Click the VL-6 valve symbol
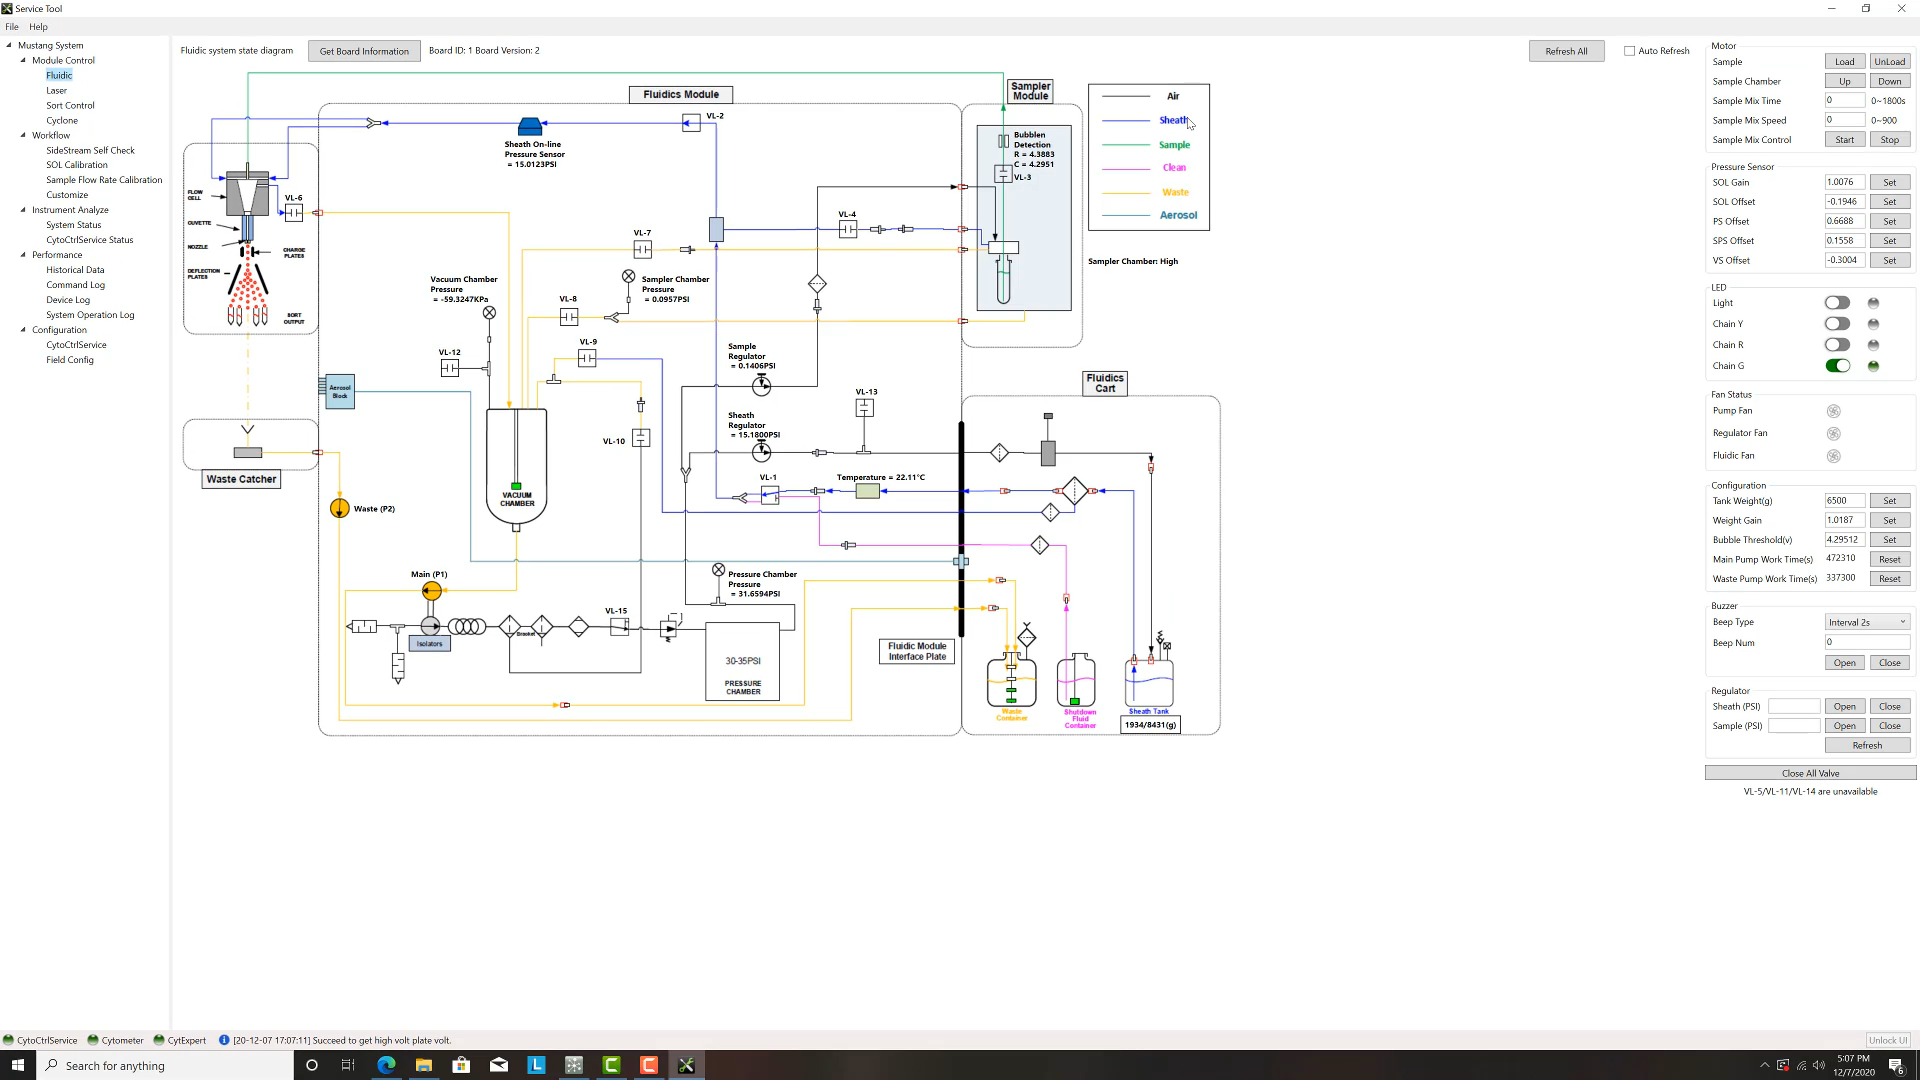Image resolution: width=1920 pixels, height=1080 pixels. (x=294, y=213)
